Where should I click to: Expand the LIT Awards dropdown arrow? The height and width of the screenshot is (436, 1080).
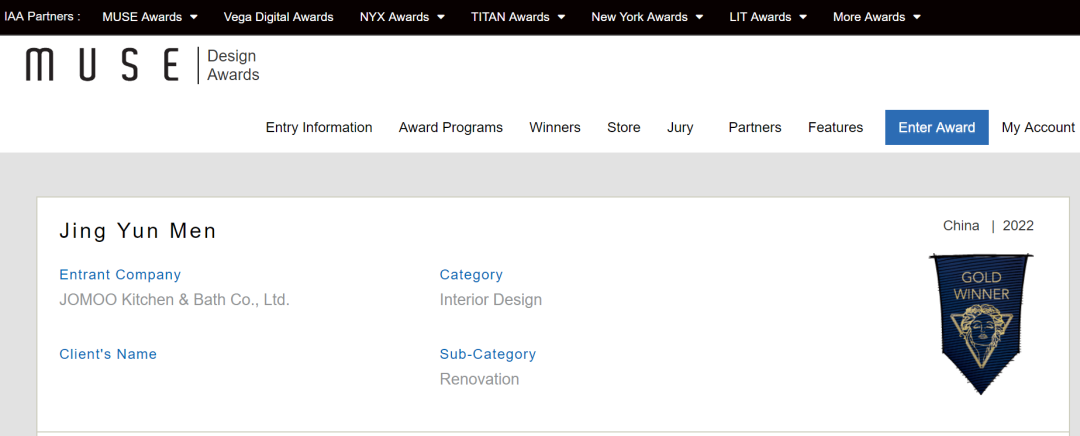coord(803,17)
